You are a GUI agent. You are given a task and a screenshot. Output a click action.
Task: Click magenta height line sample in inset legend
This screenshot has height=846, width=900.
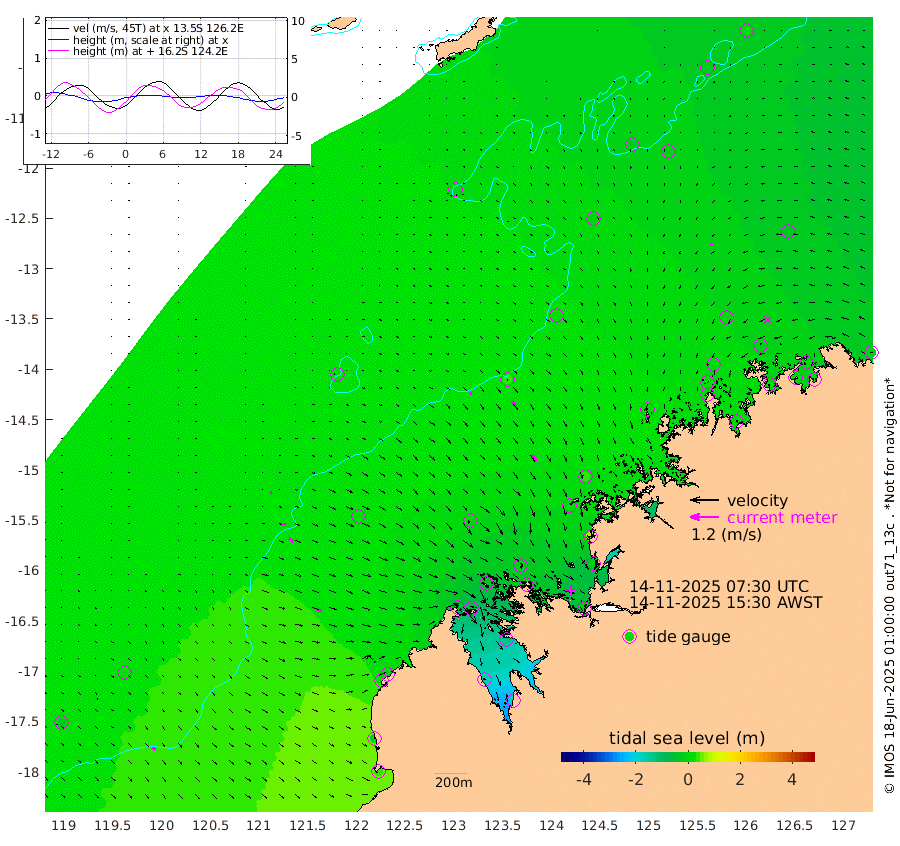(58, 52)
